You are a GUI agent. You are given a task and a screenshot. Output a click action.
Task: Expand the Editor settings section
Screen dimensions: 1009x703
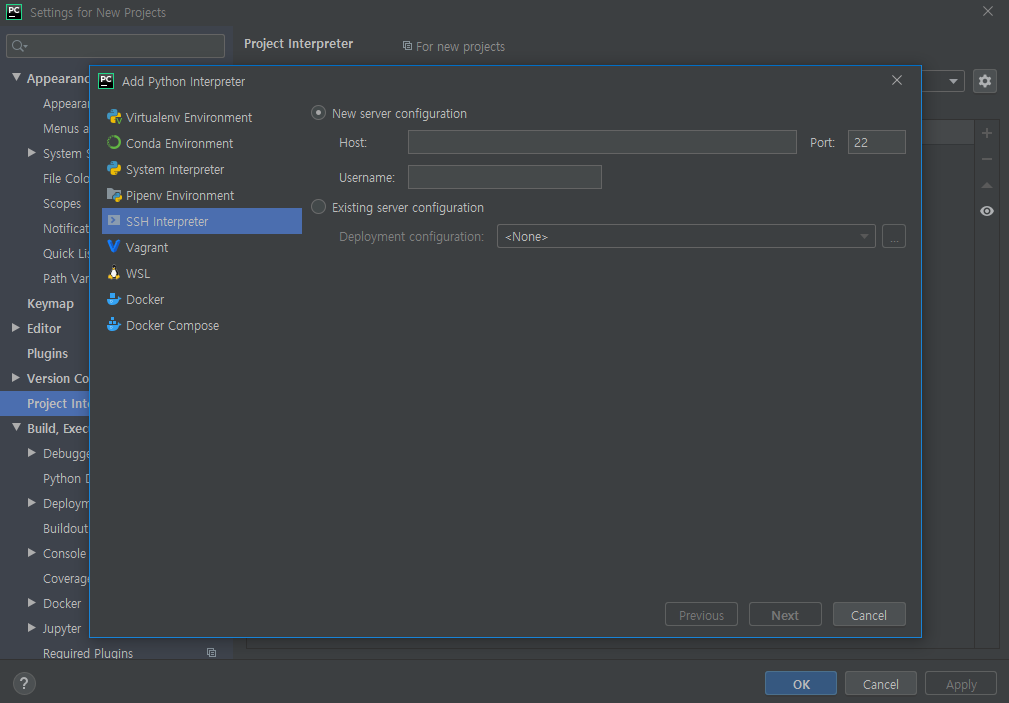[16, 328]
